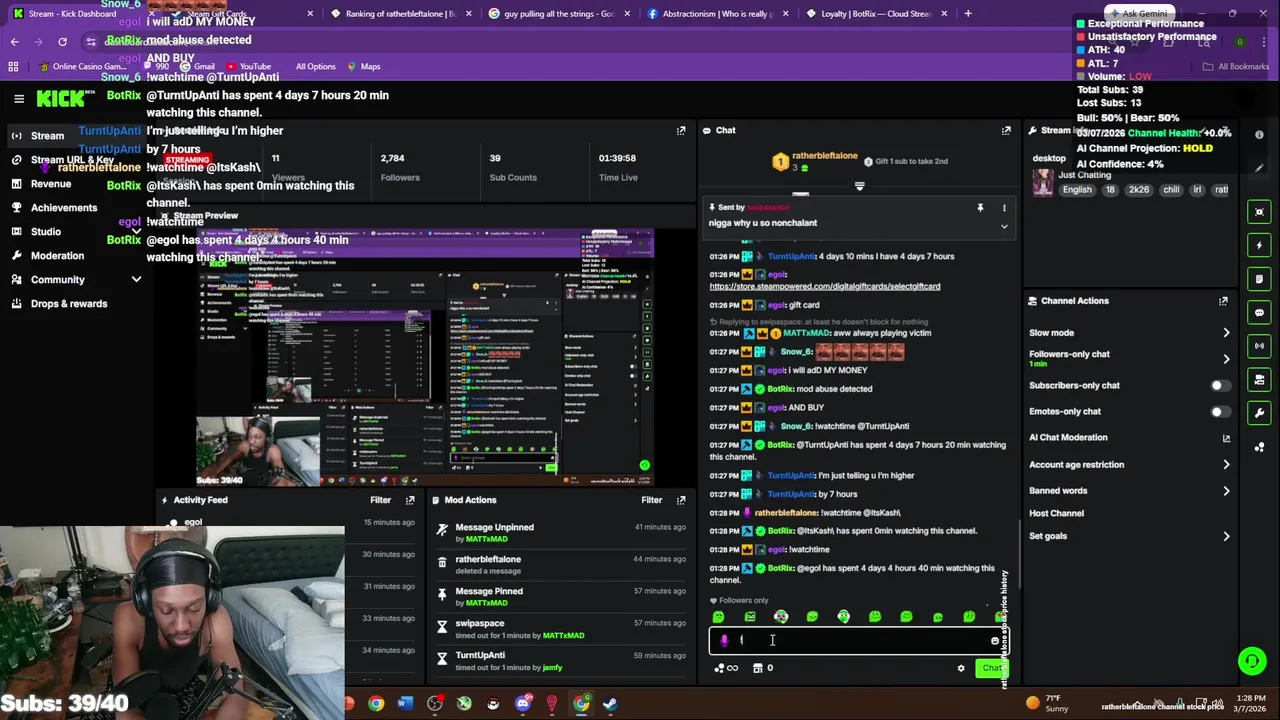The image size is (1280, 720).
Task: Expand Banned words settings
Action: (1227, 491)
